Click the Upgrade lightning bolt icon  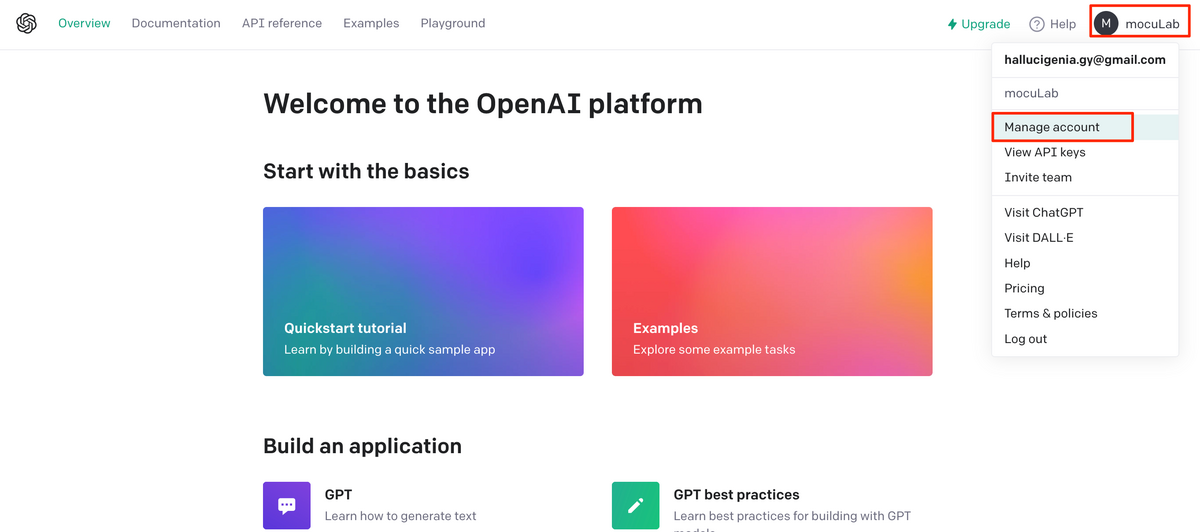pos(952,24)
